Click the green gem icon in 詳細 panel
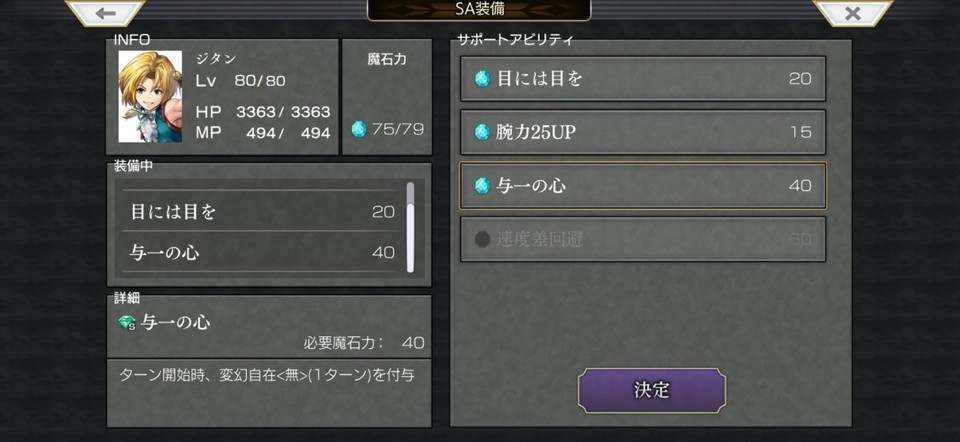Image resolution: width=960 pixels, height=442 pixels. (127, 323)
